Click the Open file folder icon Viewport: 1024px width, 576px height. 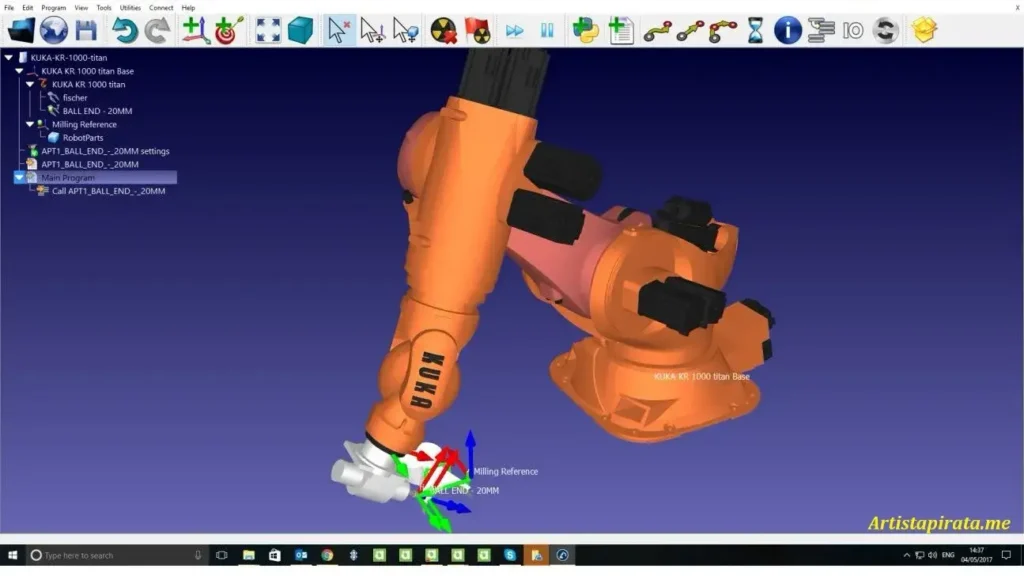20,30
